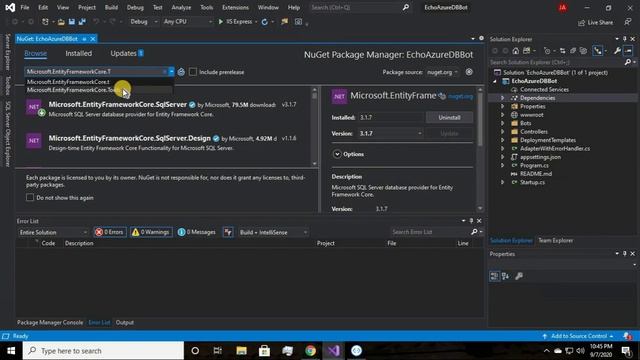The width and height of the screenshot is (640, 360).
Task: Refresh NuGet search results icon
Action: click(x=181, y=72)
